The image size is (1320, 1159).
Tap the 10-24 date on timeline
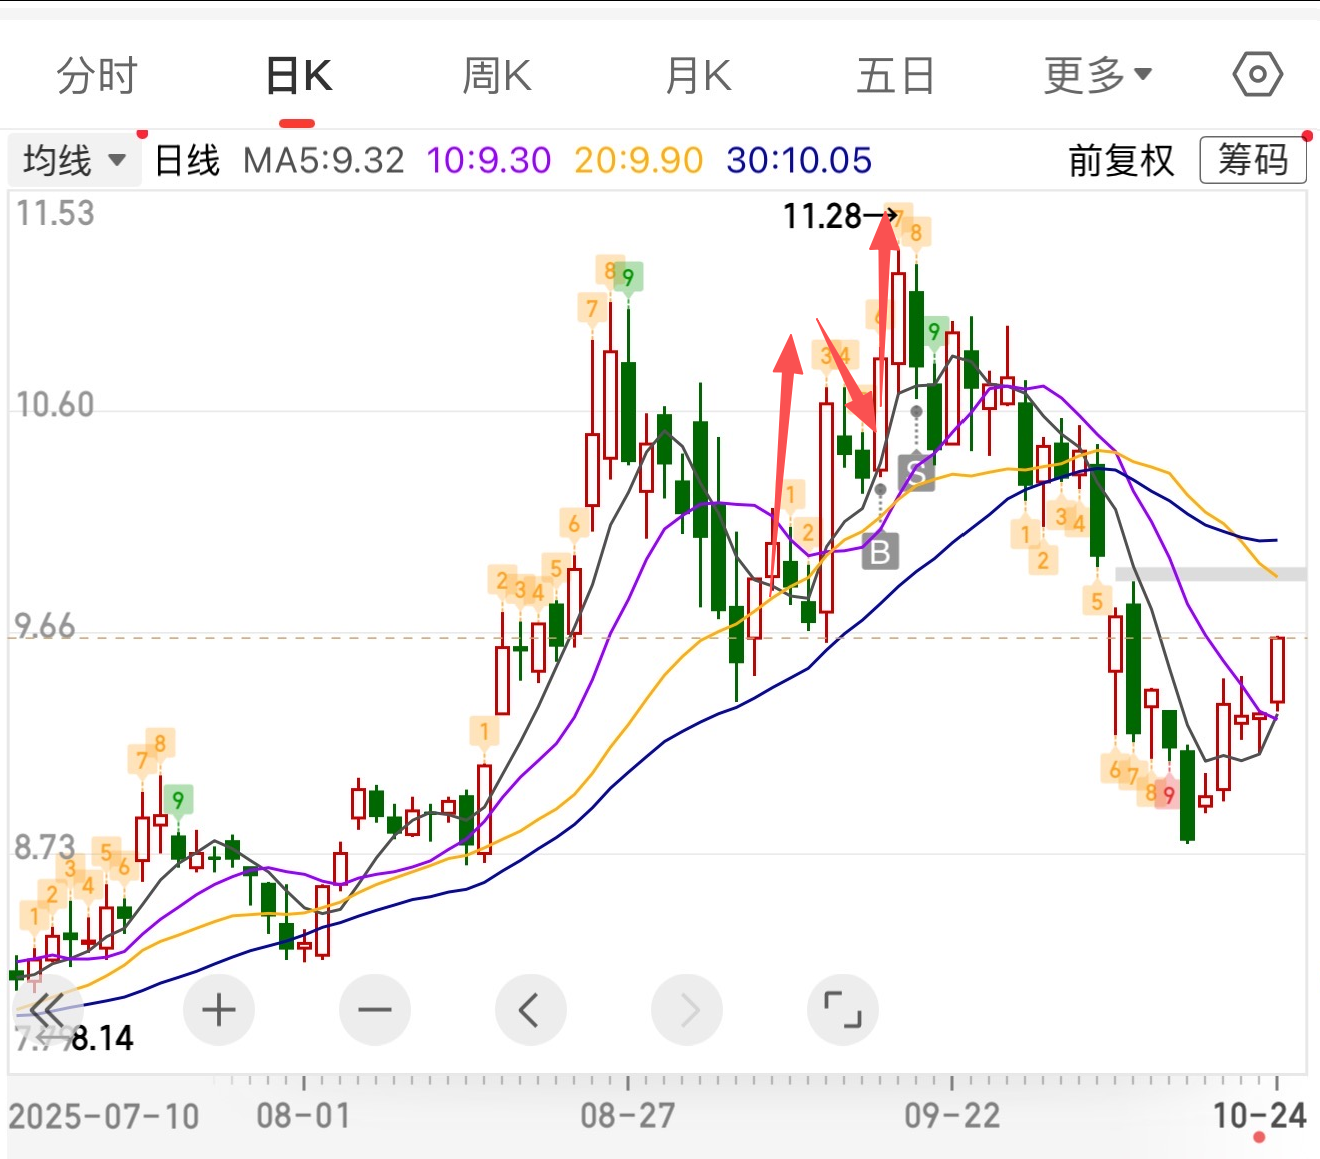click(x=1259, y=1115)
